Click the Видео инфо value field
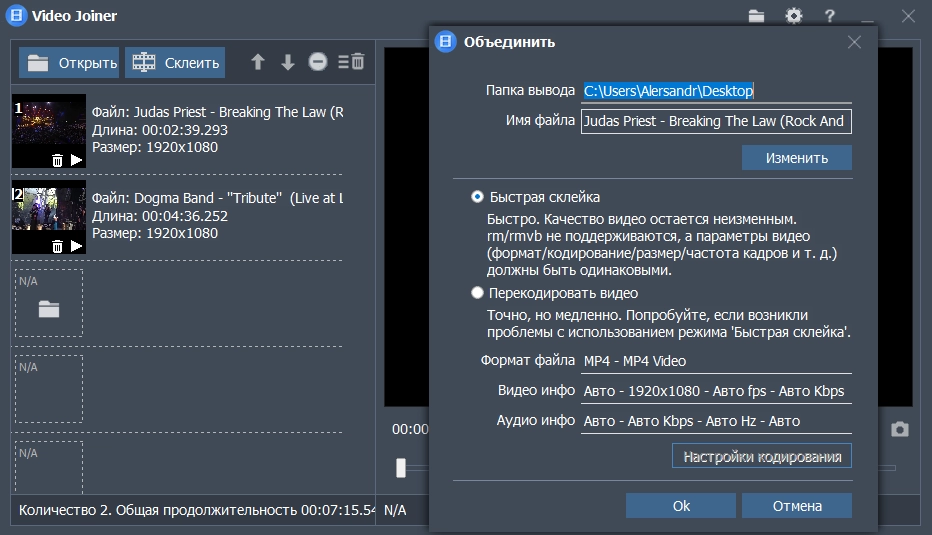This screenshot has height=535, width=932. point(716,391)
